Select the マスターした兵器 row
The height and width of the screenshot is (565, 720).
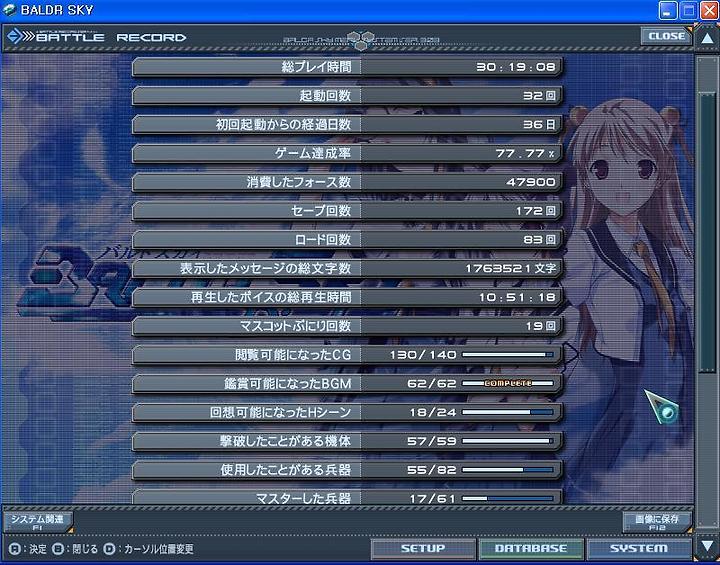347,497
